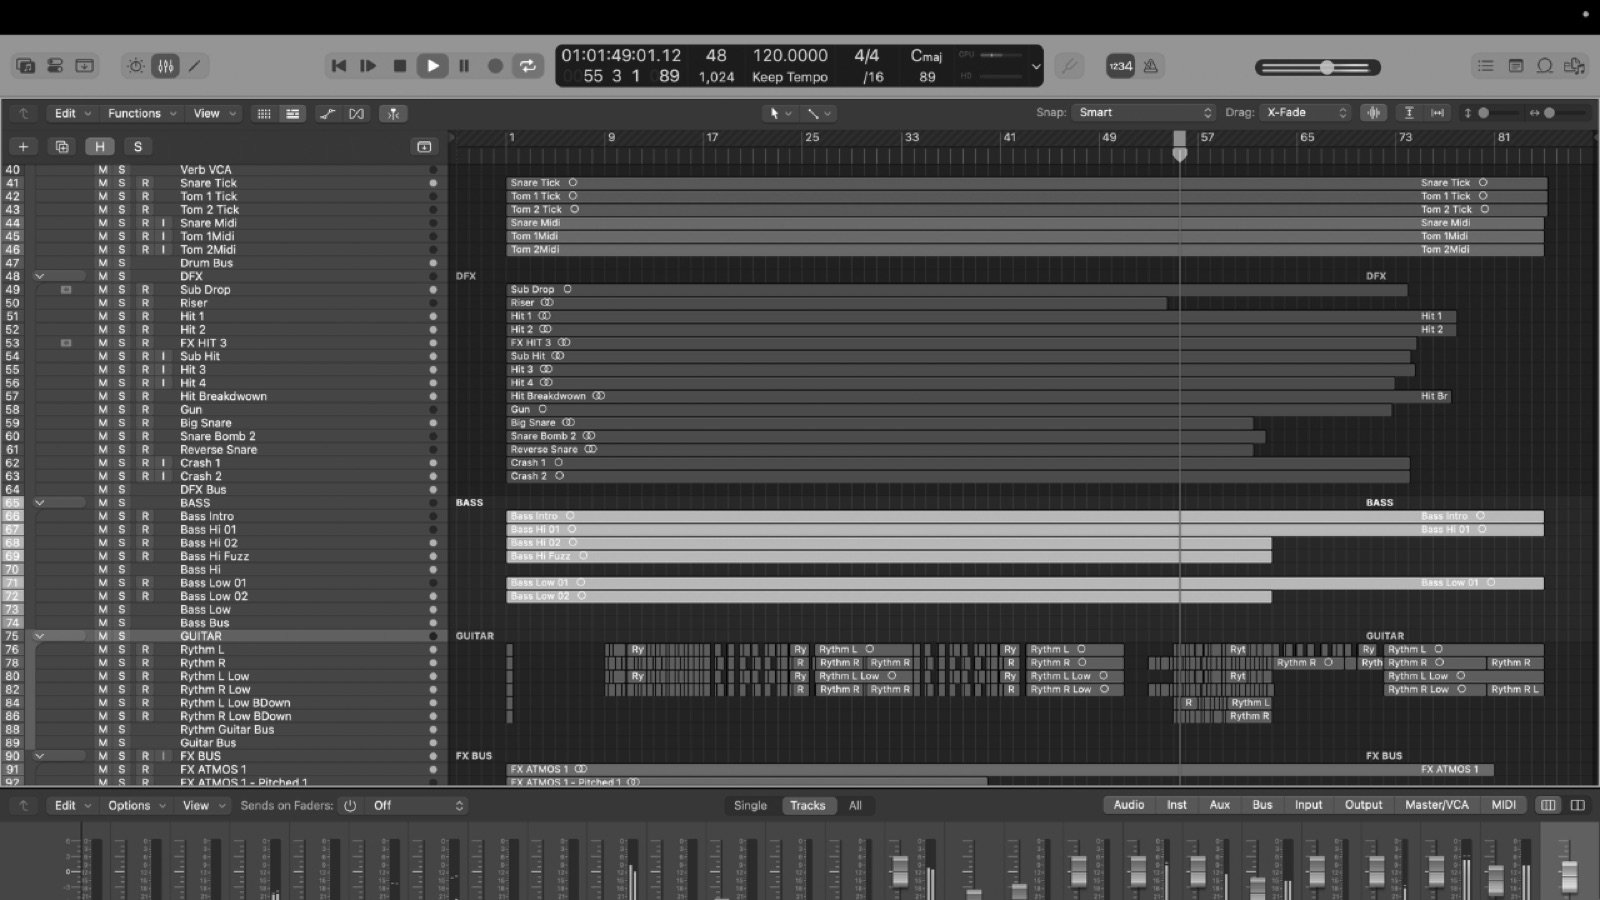Toggle the Quick Help toolbar icon
This screenshot has width=1600, height=900.
click(x=85, y=66)
